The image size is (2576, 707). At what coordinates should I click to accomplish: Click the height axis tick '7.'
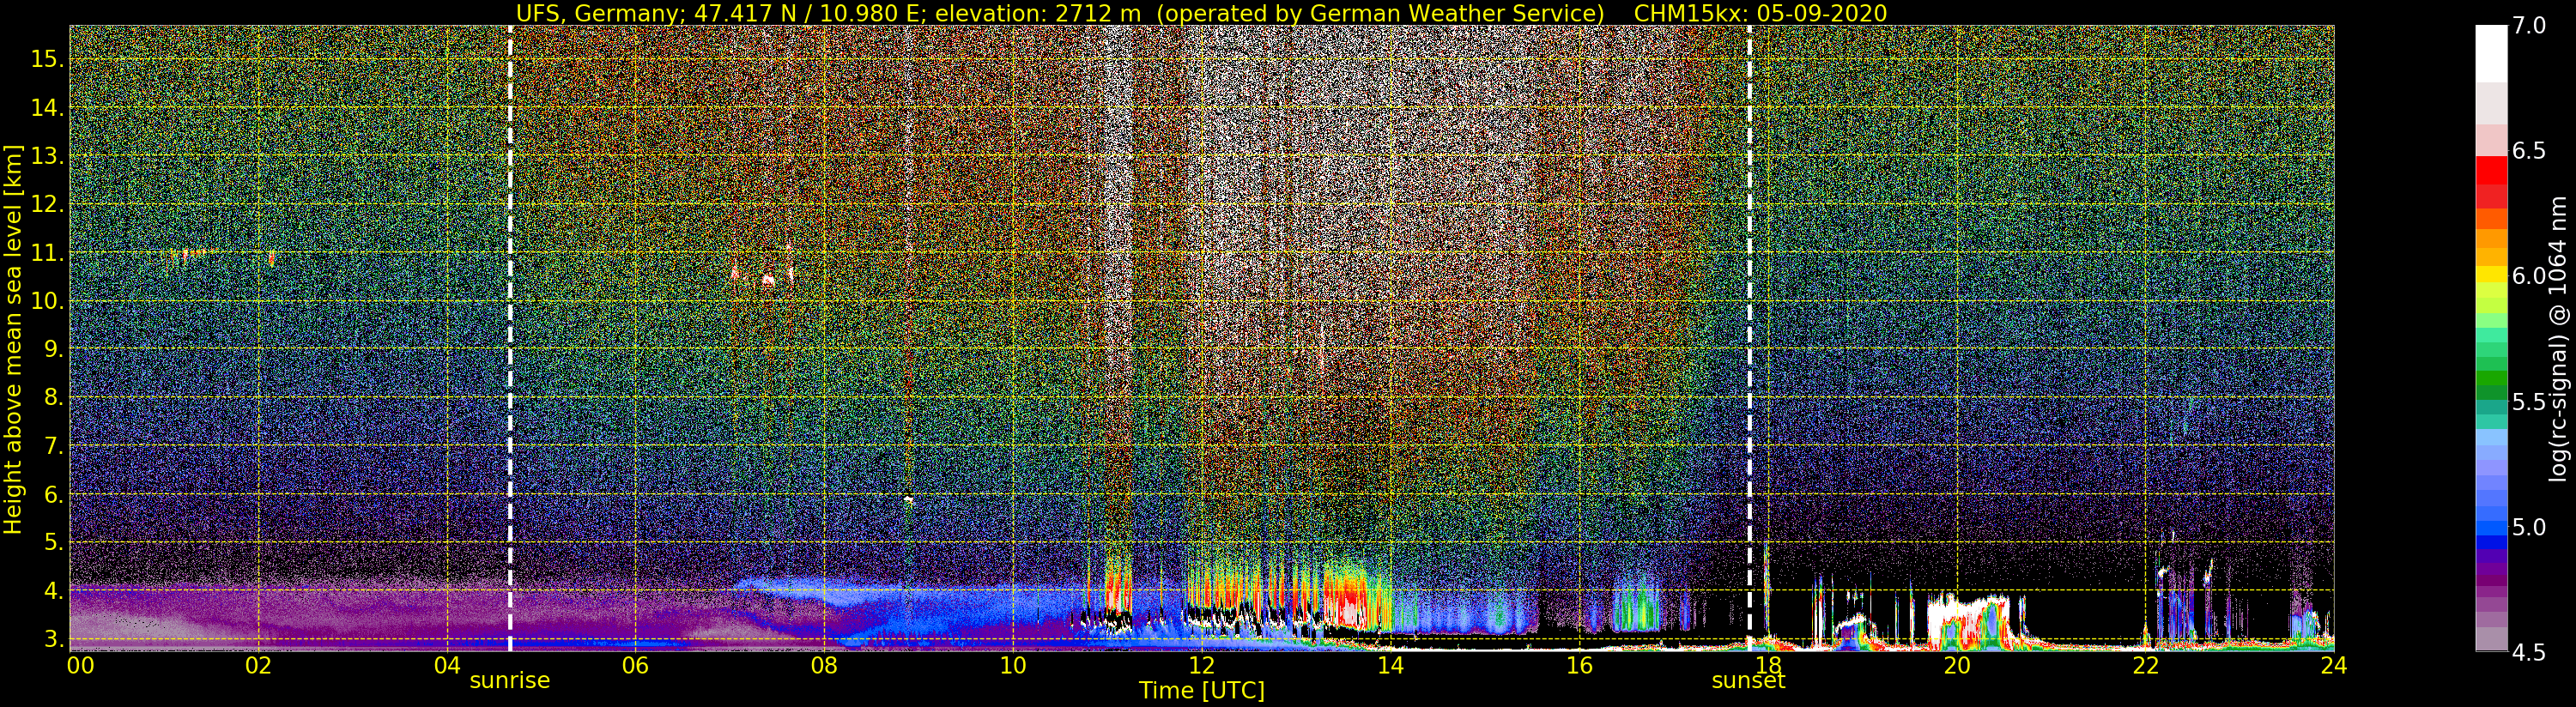pyautogui.click(x=54, y=446)
